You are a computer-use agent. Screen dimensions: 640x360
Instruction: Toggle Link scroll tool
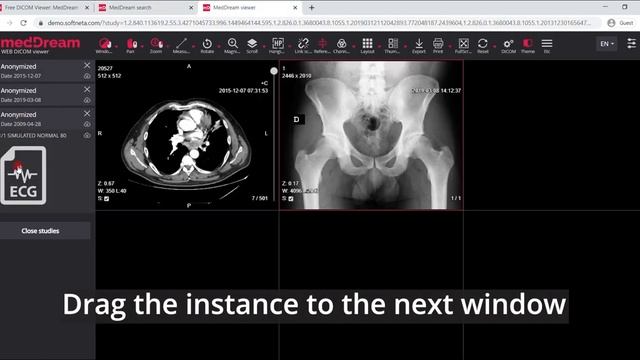tap(303, 45)
